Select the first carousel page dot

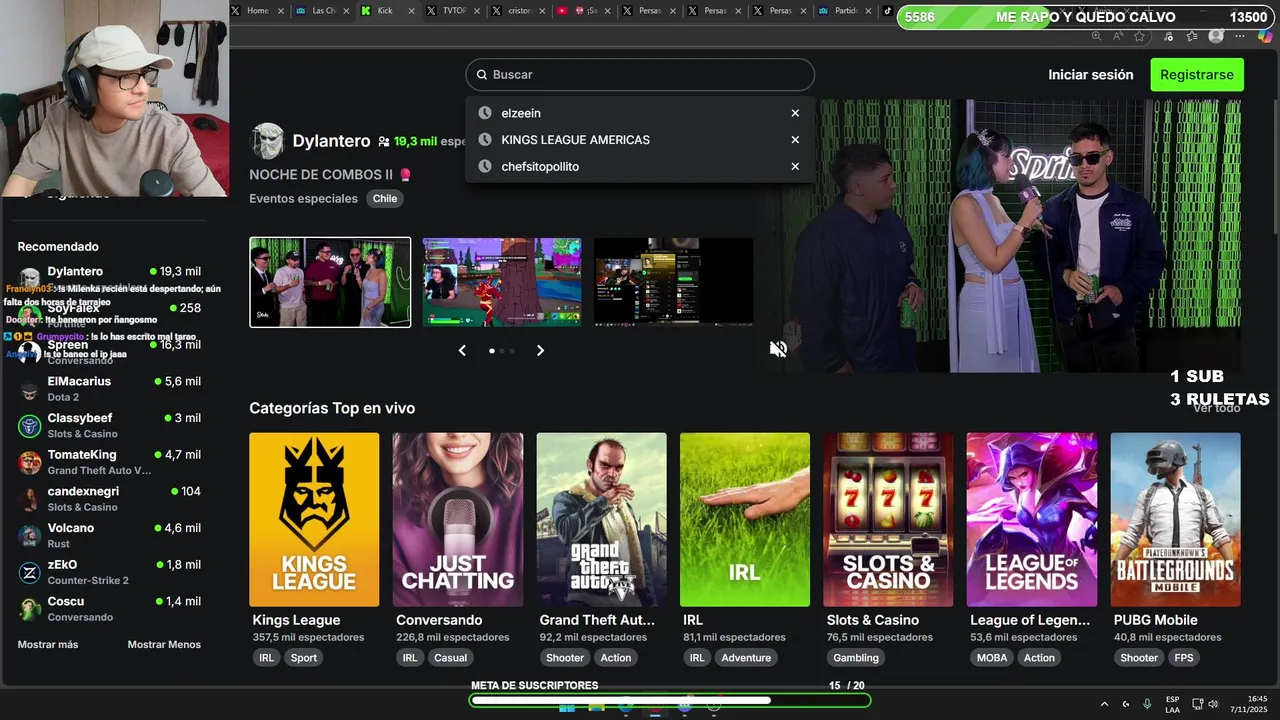pos(491,351)
